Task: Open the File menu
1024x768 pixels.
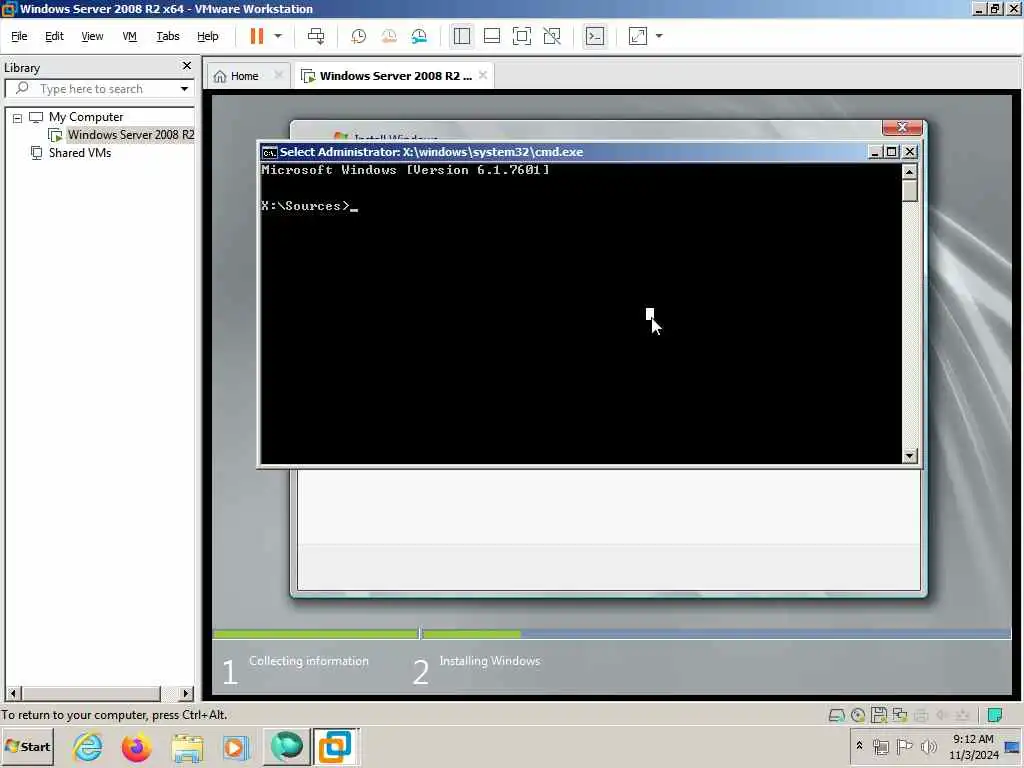Action: (x=19, y=36)
